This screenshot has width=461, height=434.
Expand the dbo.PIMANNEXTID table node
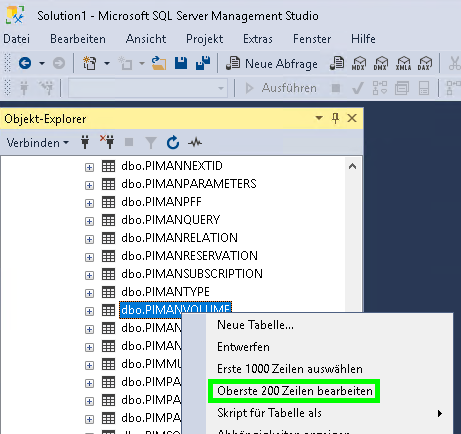(89, 167)
